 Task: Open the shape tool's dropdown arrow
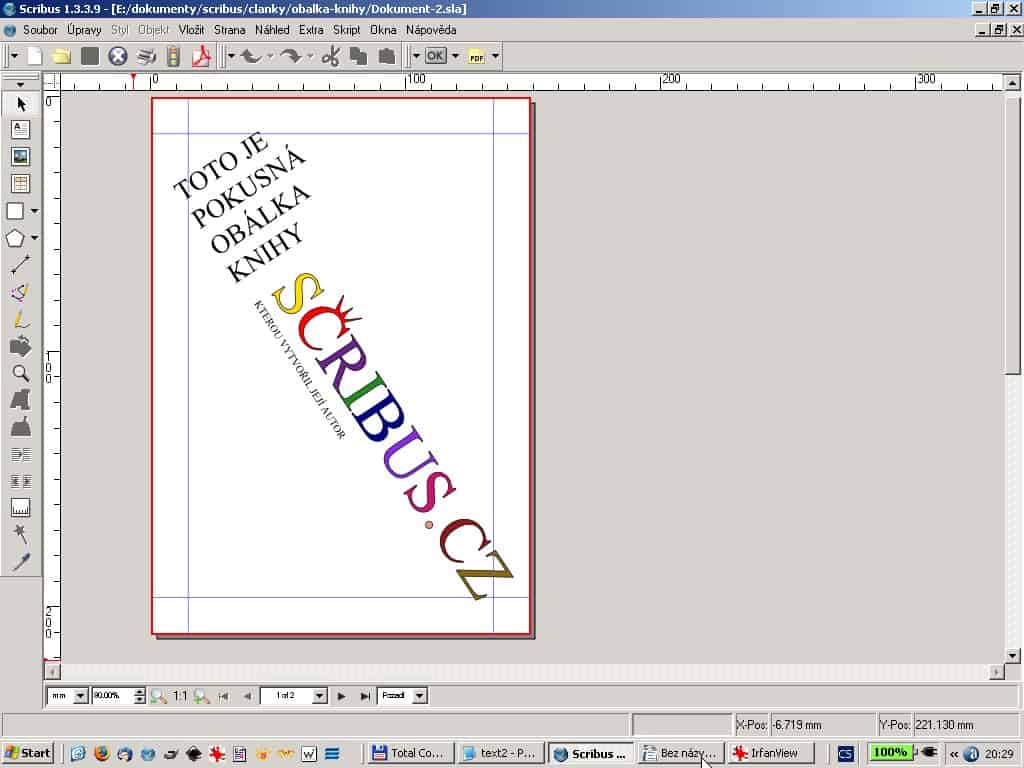pyautogui.click(x=35, y=211)
